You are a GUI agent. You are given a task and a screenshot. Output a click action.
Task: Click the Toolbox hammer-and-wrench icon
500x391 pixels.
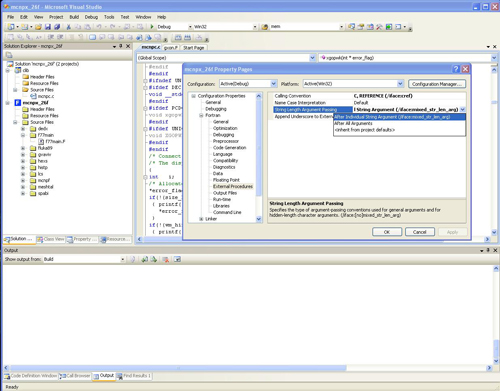coord(379,27)
